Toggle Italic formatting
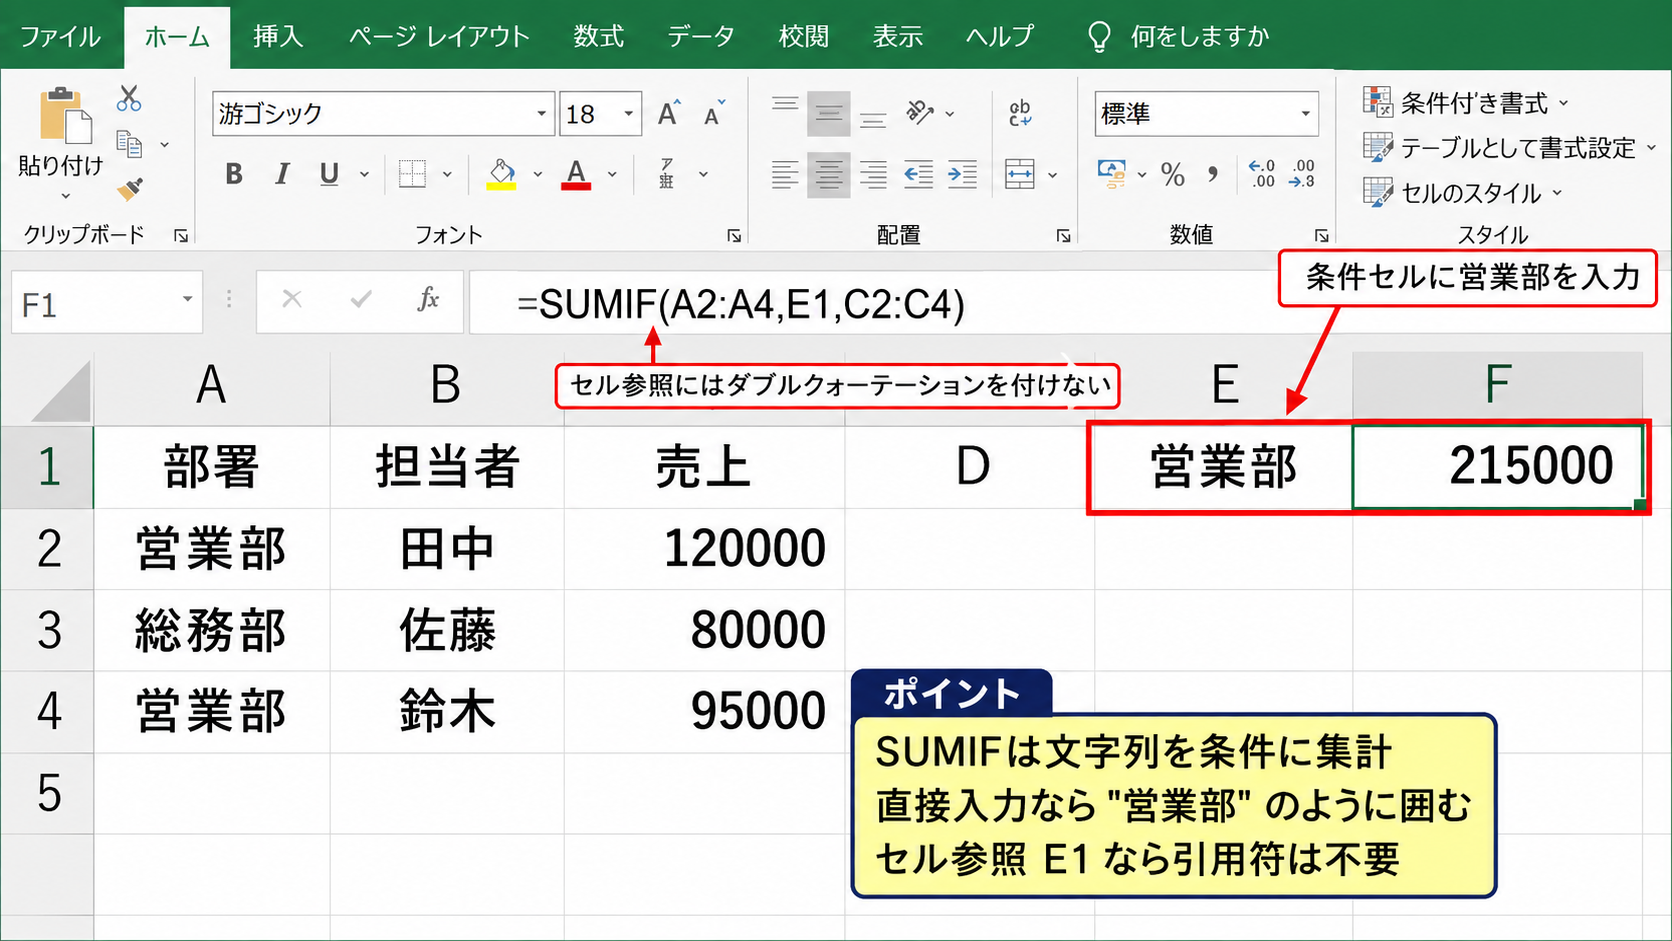1672x941 pixels. coord(282,174)
